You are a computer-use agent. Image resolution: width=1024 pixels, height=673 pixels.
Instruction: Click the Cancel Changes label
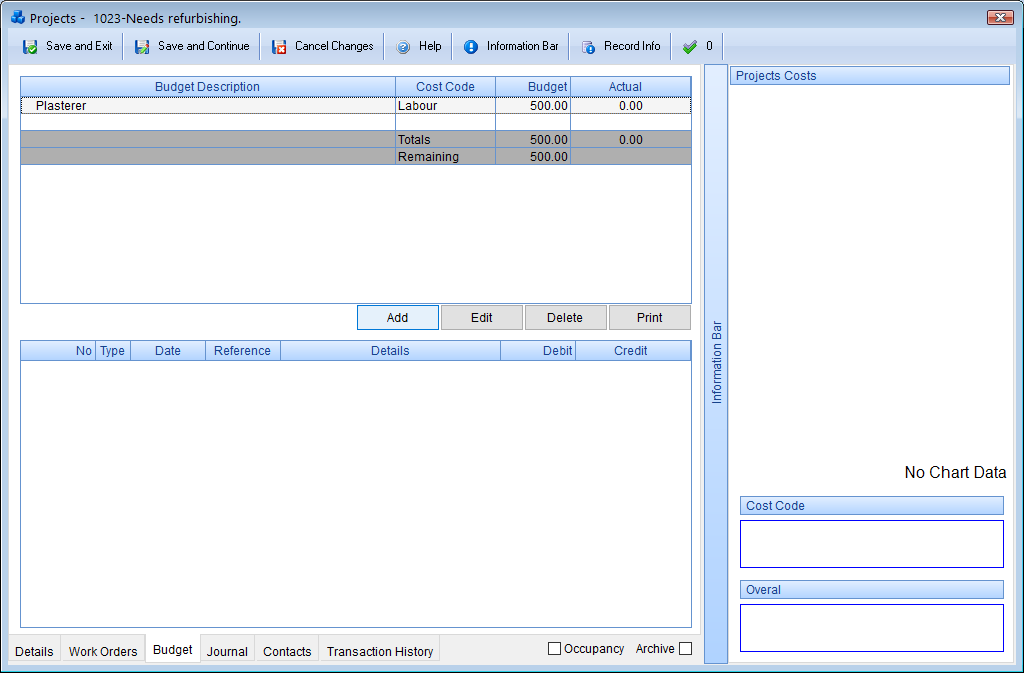click(334, 46)
